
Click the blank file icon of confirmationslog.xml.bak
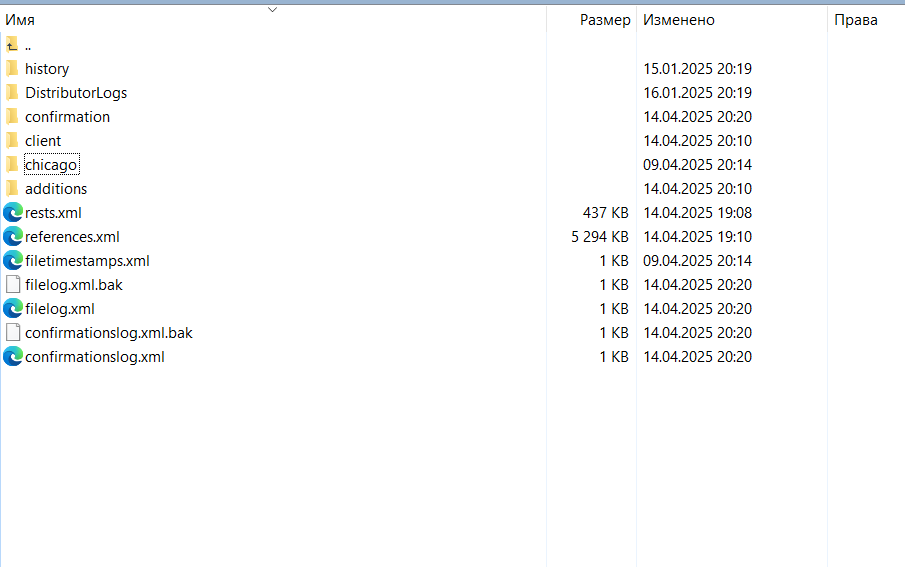click(13, 333)
